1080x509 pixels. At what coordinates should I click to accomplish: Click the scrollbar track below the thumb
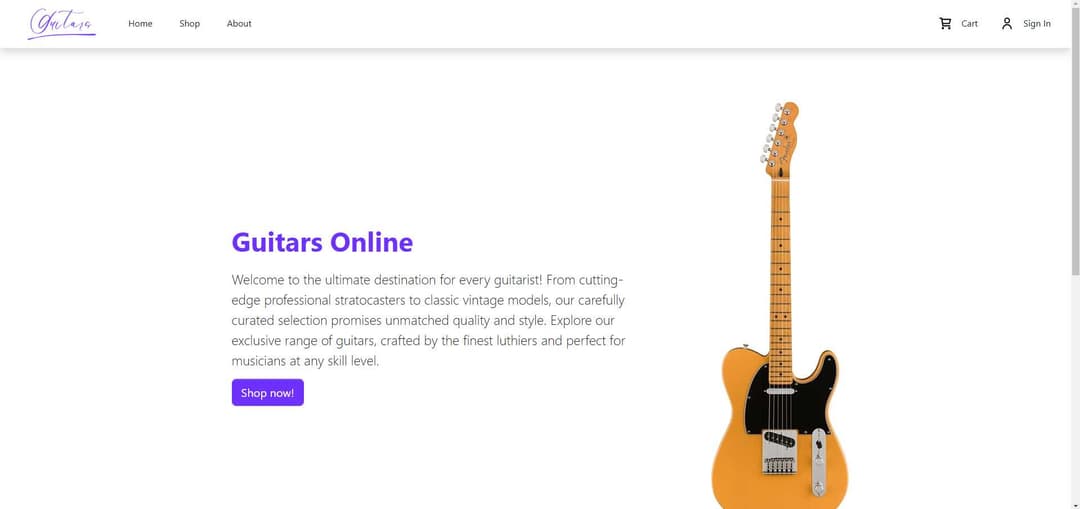pos(1075,400)
